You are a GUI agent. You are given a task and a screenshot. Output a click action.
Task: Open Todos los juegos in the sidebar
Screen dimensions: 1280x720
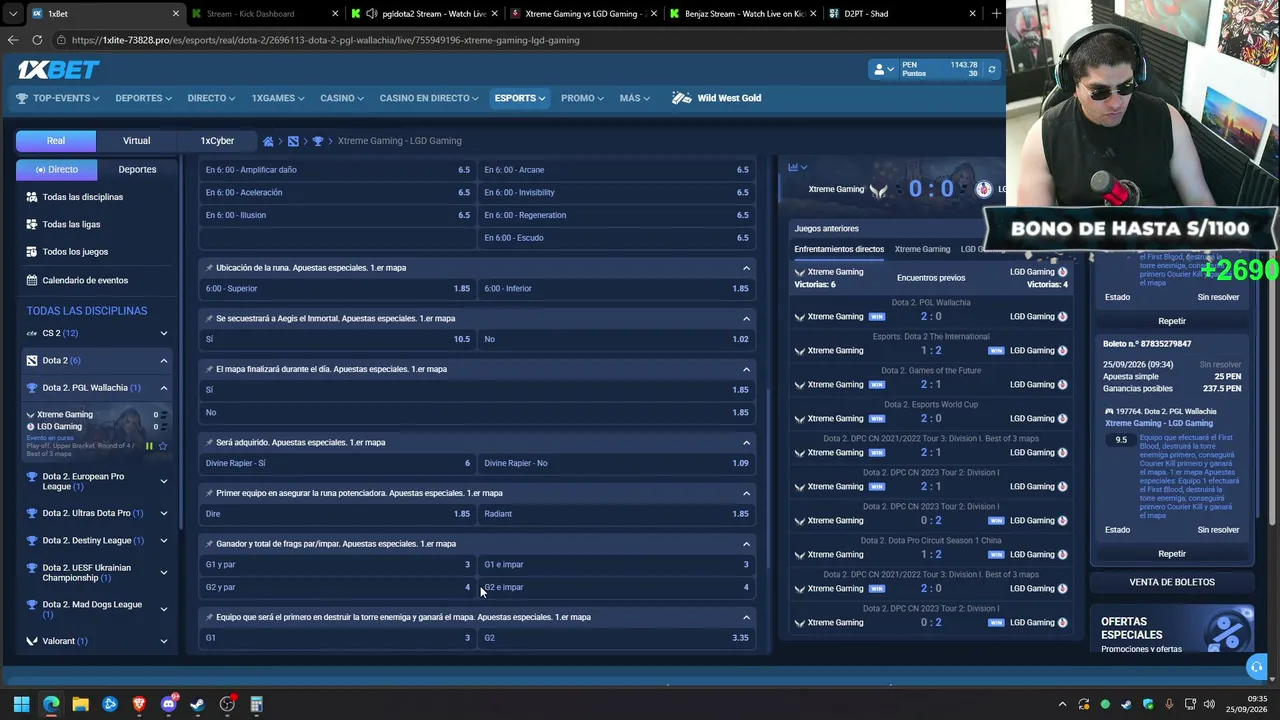tap(97, 252)
